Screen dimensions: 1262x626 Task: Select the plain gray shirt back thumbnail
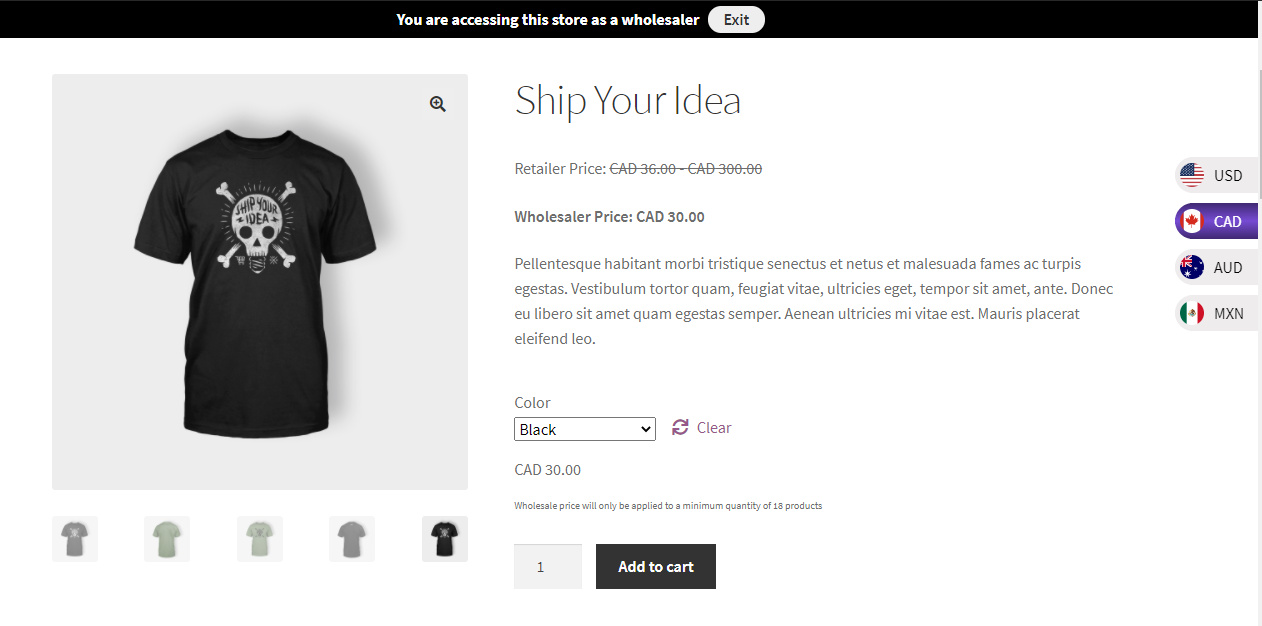coord(352,539)
